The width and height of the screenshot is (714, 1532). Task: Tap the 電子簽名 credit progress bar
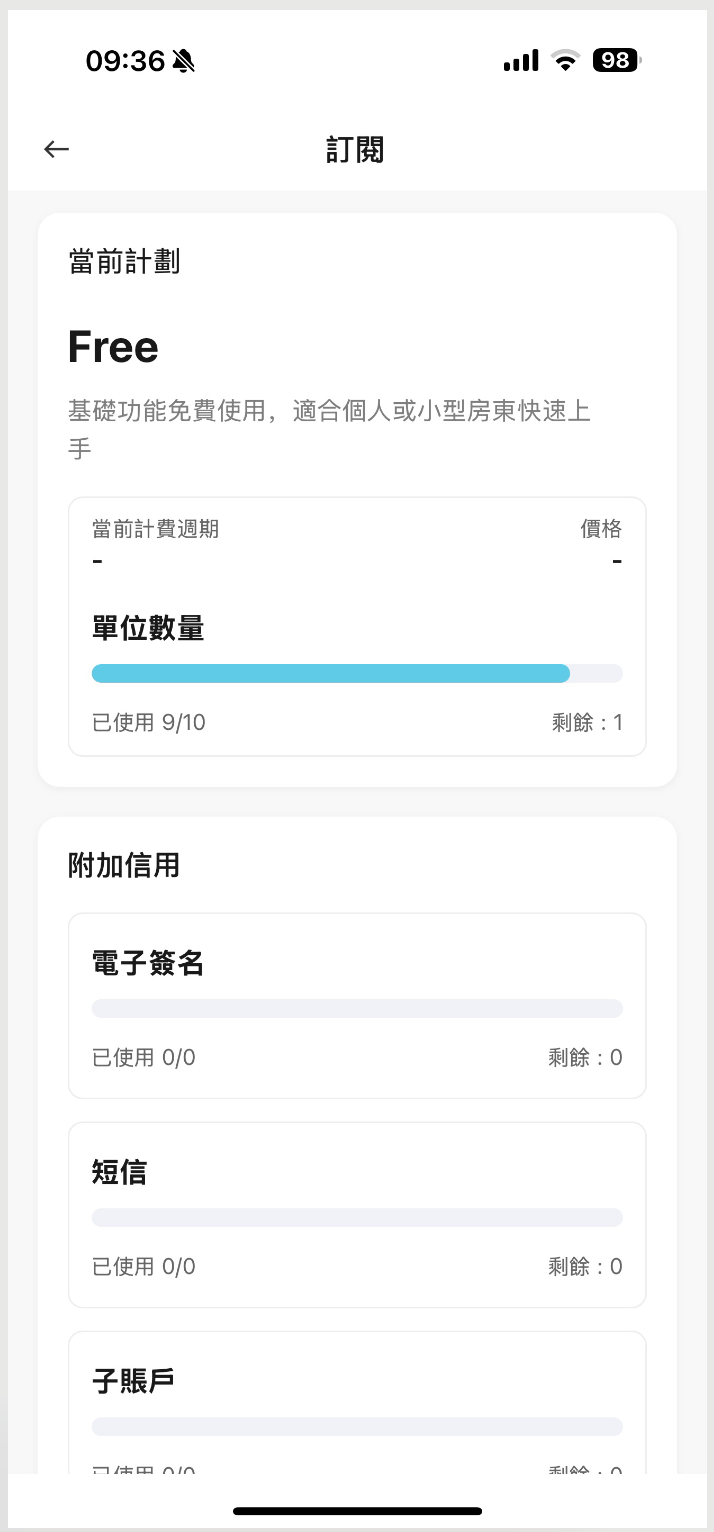pos(356,1008)
